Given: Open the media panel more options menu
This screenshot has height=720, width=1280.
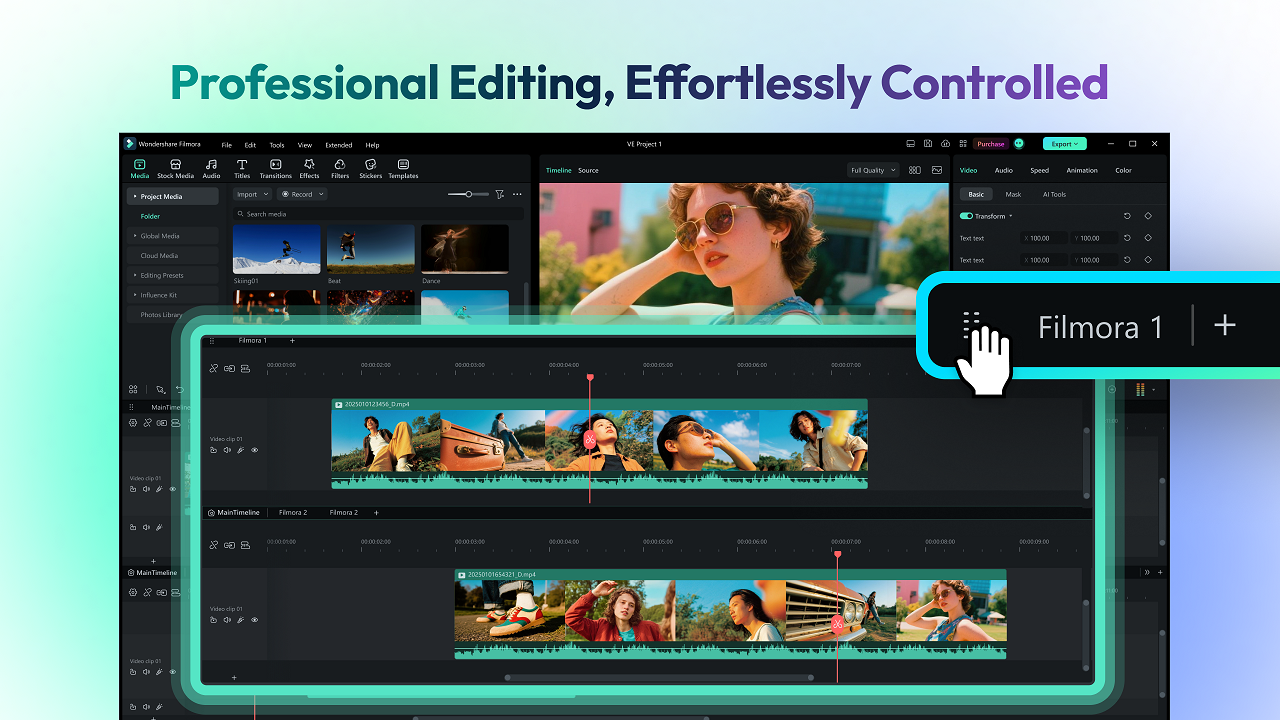Looking at the screenshot, I should [x=517, y=194].
